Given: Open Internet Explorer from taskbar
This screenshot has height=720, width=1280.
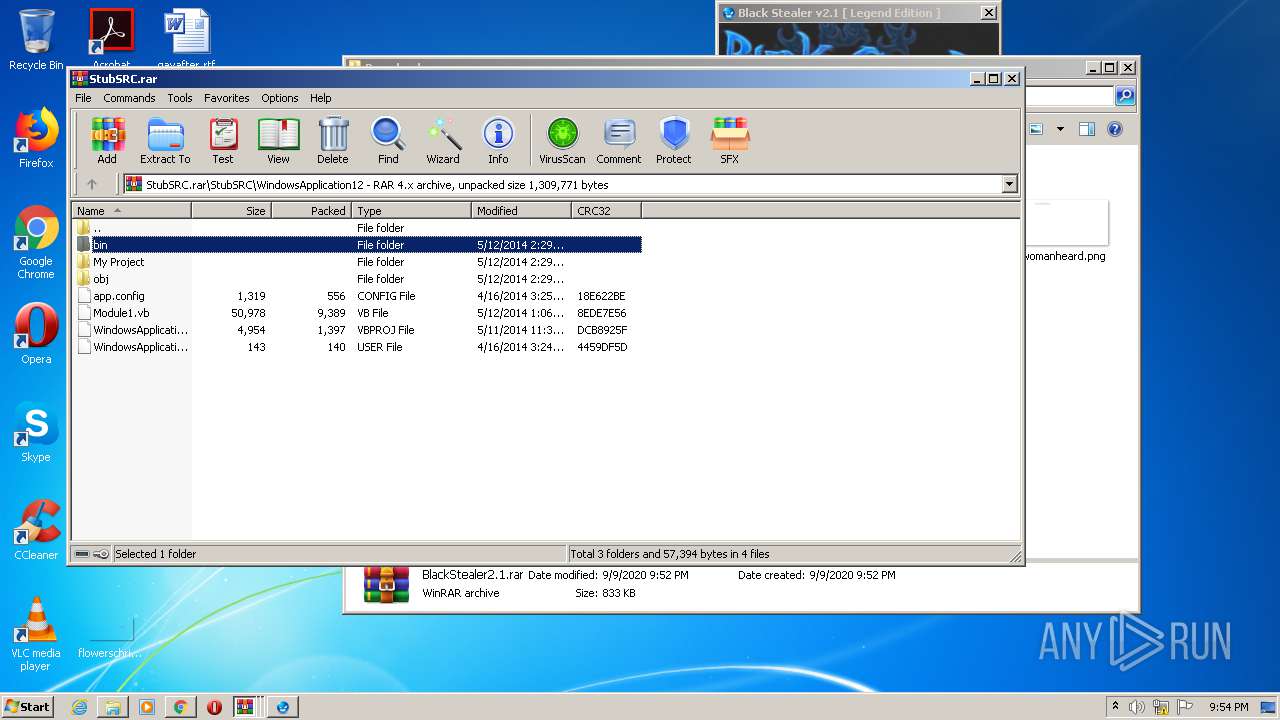Looking at the screenshot, I should click(x=79, y=707).
